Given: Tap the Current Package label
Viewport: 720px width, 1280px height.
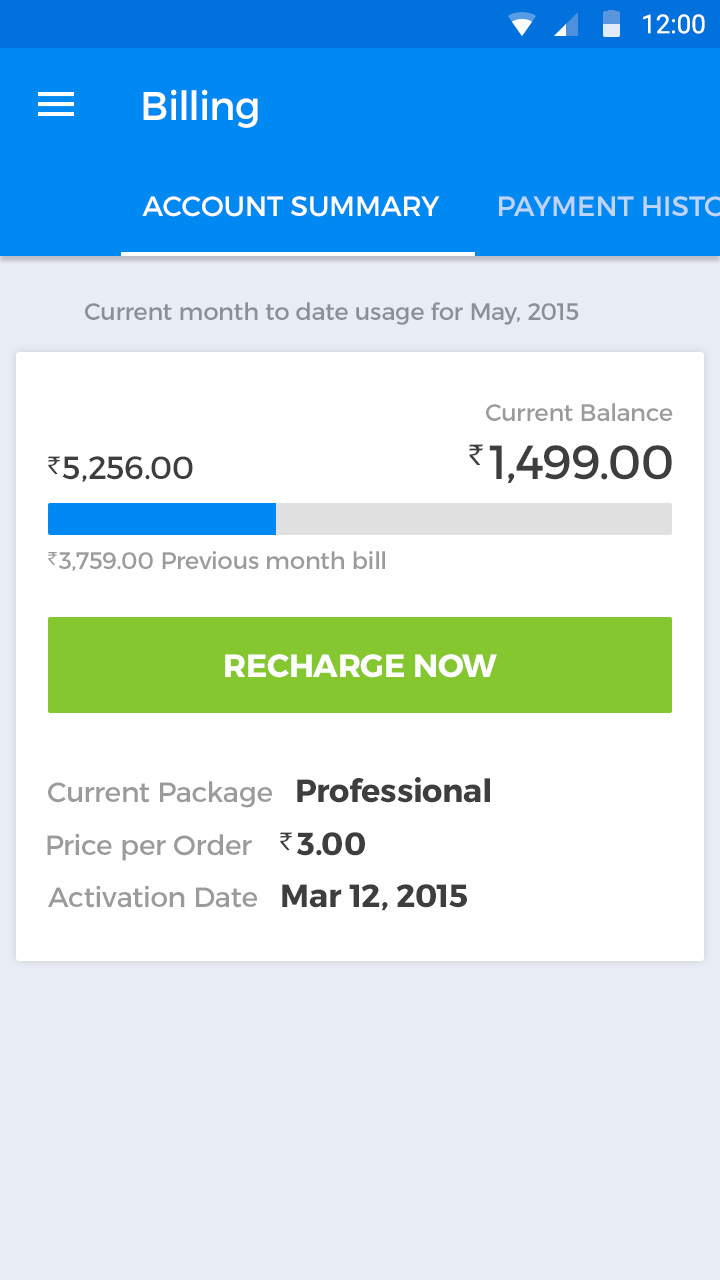Looking at the screenshot, I should click(x=160, y=793).
